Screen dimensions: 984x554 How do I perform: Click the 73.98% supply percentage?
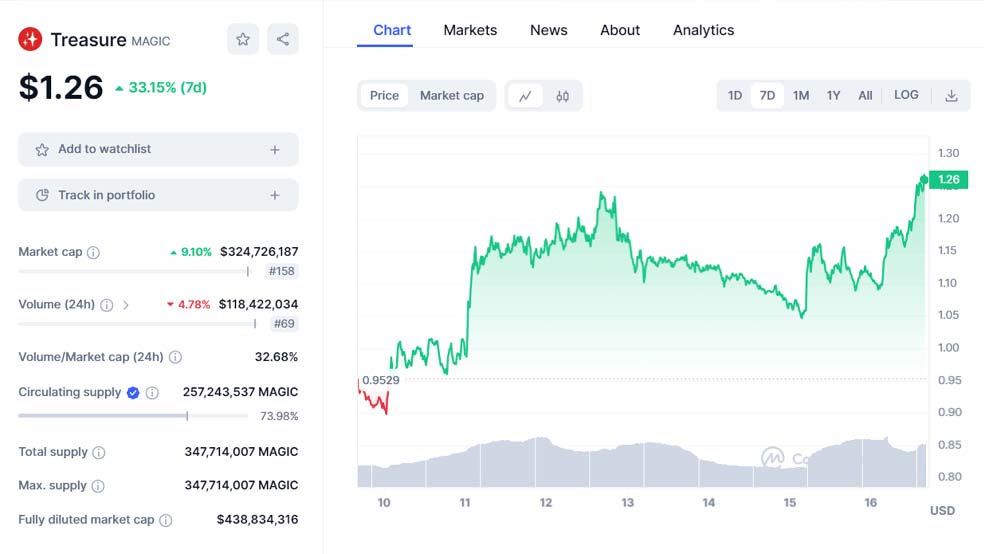pos(279,416)
